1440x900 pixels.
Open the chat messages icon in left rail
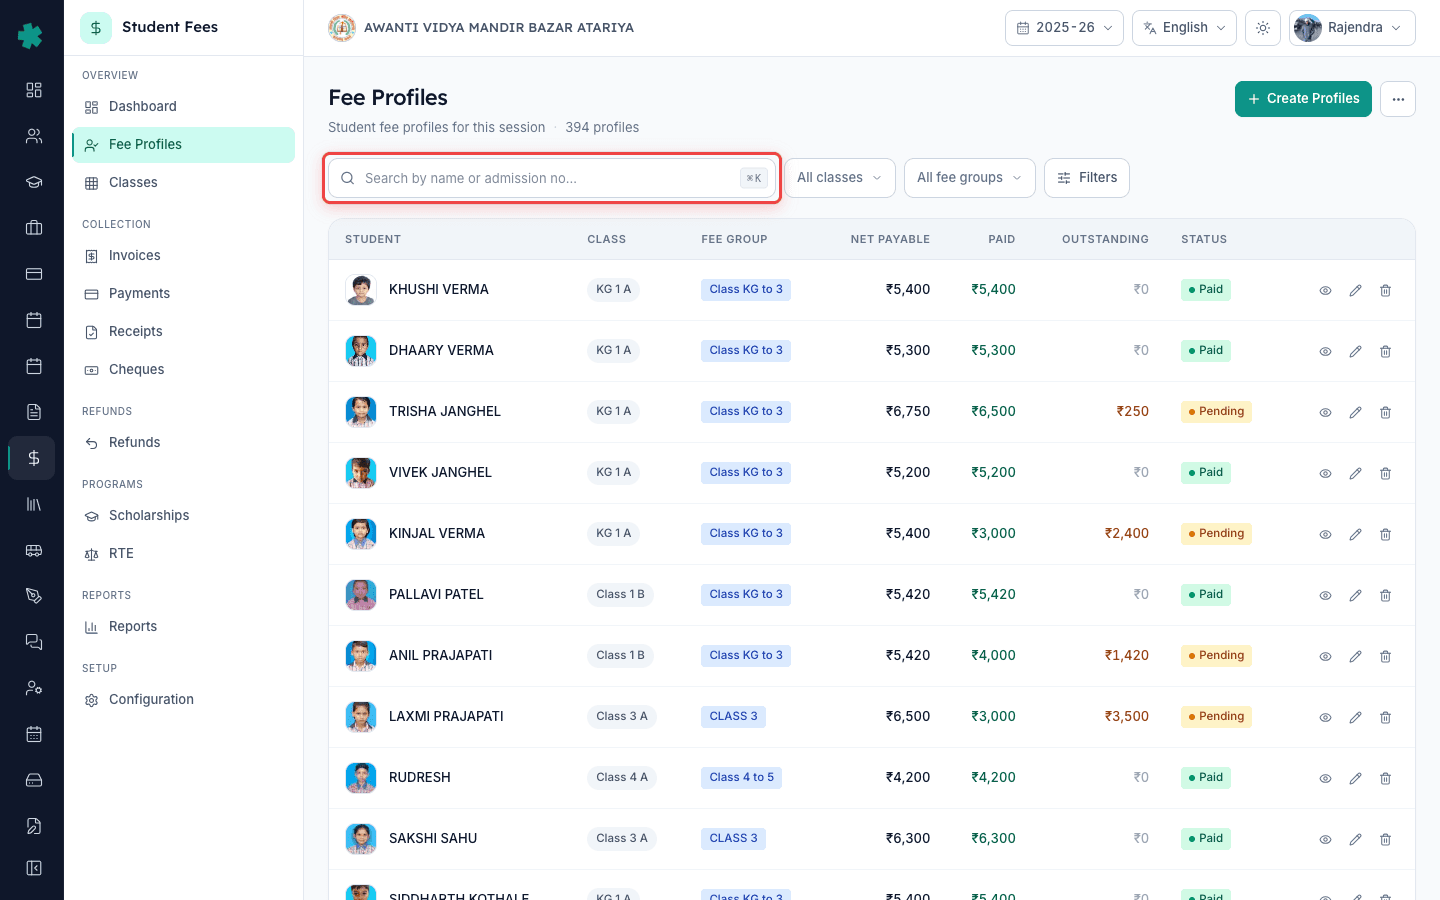(x=34, y=642)
